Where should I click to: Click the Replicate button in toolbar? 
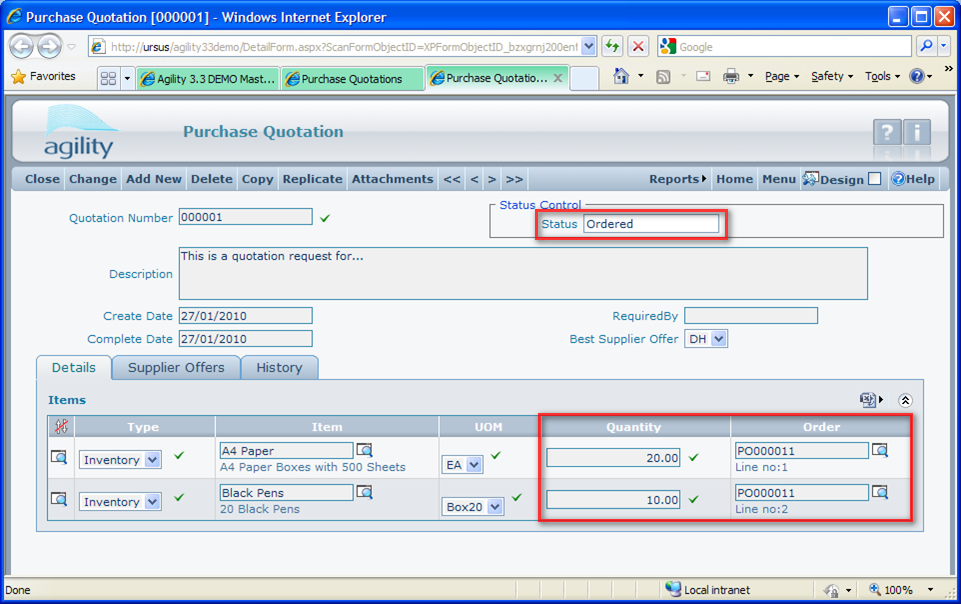pos(312,179)
